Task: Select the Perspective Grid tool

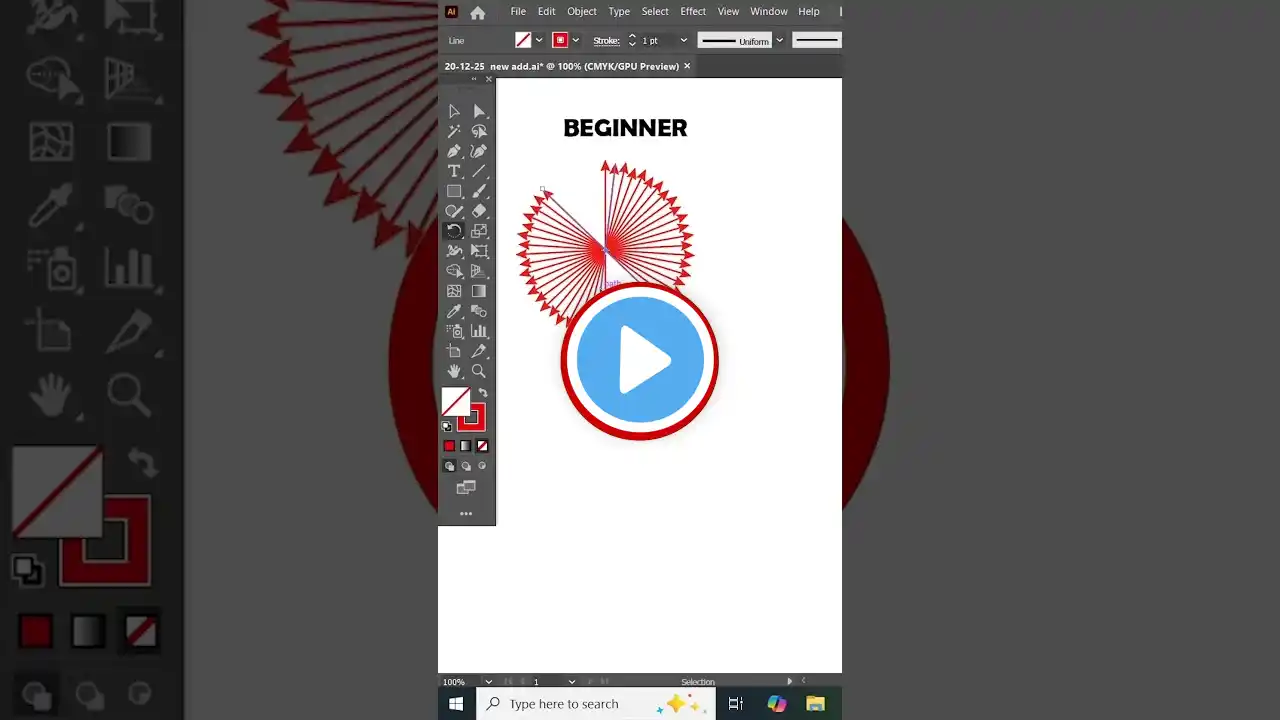Action: coord(479,271)
